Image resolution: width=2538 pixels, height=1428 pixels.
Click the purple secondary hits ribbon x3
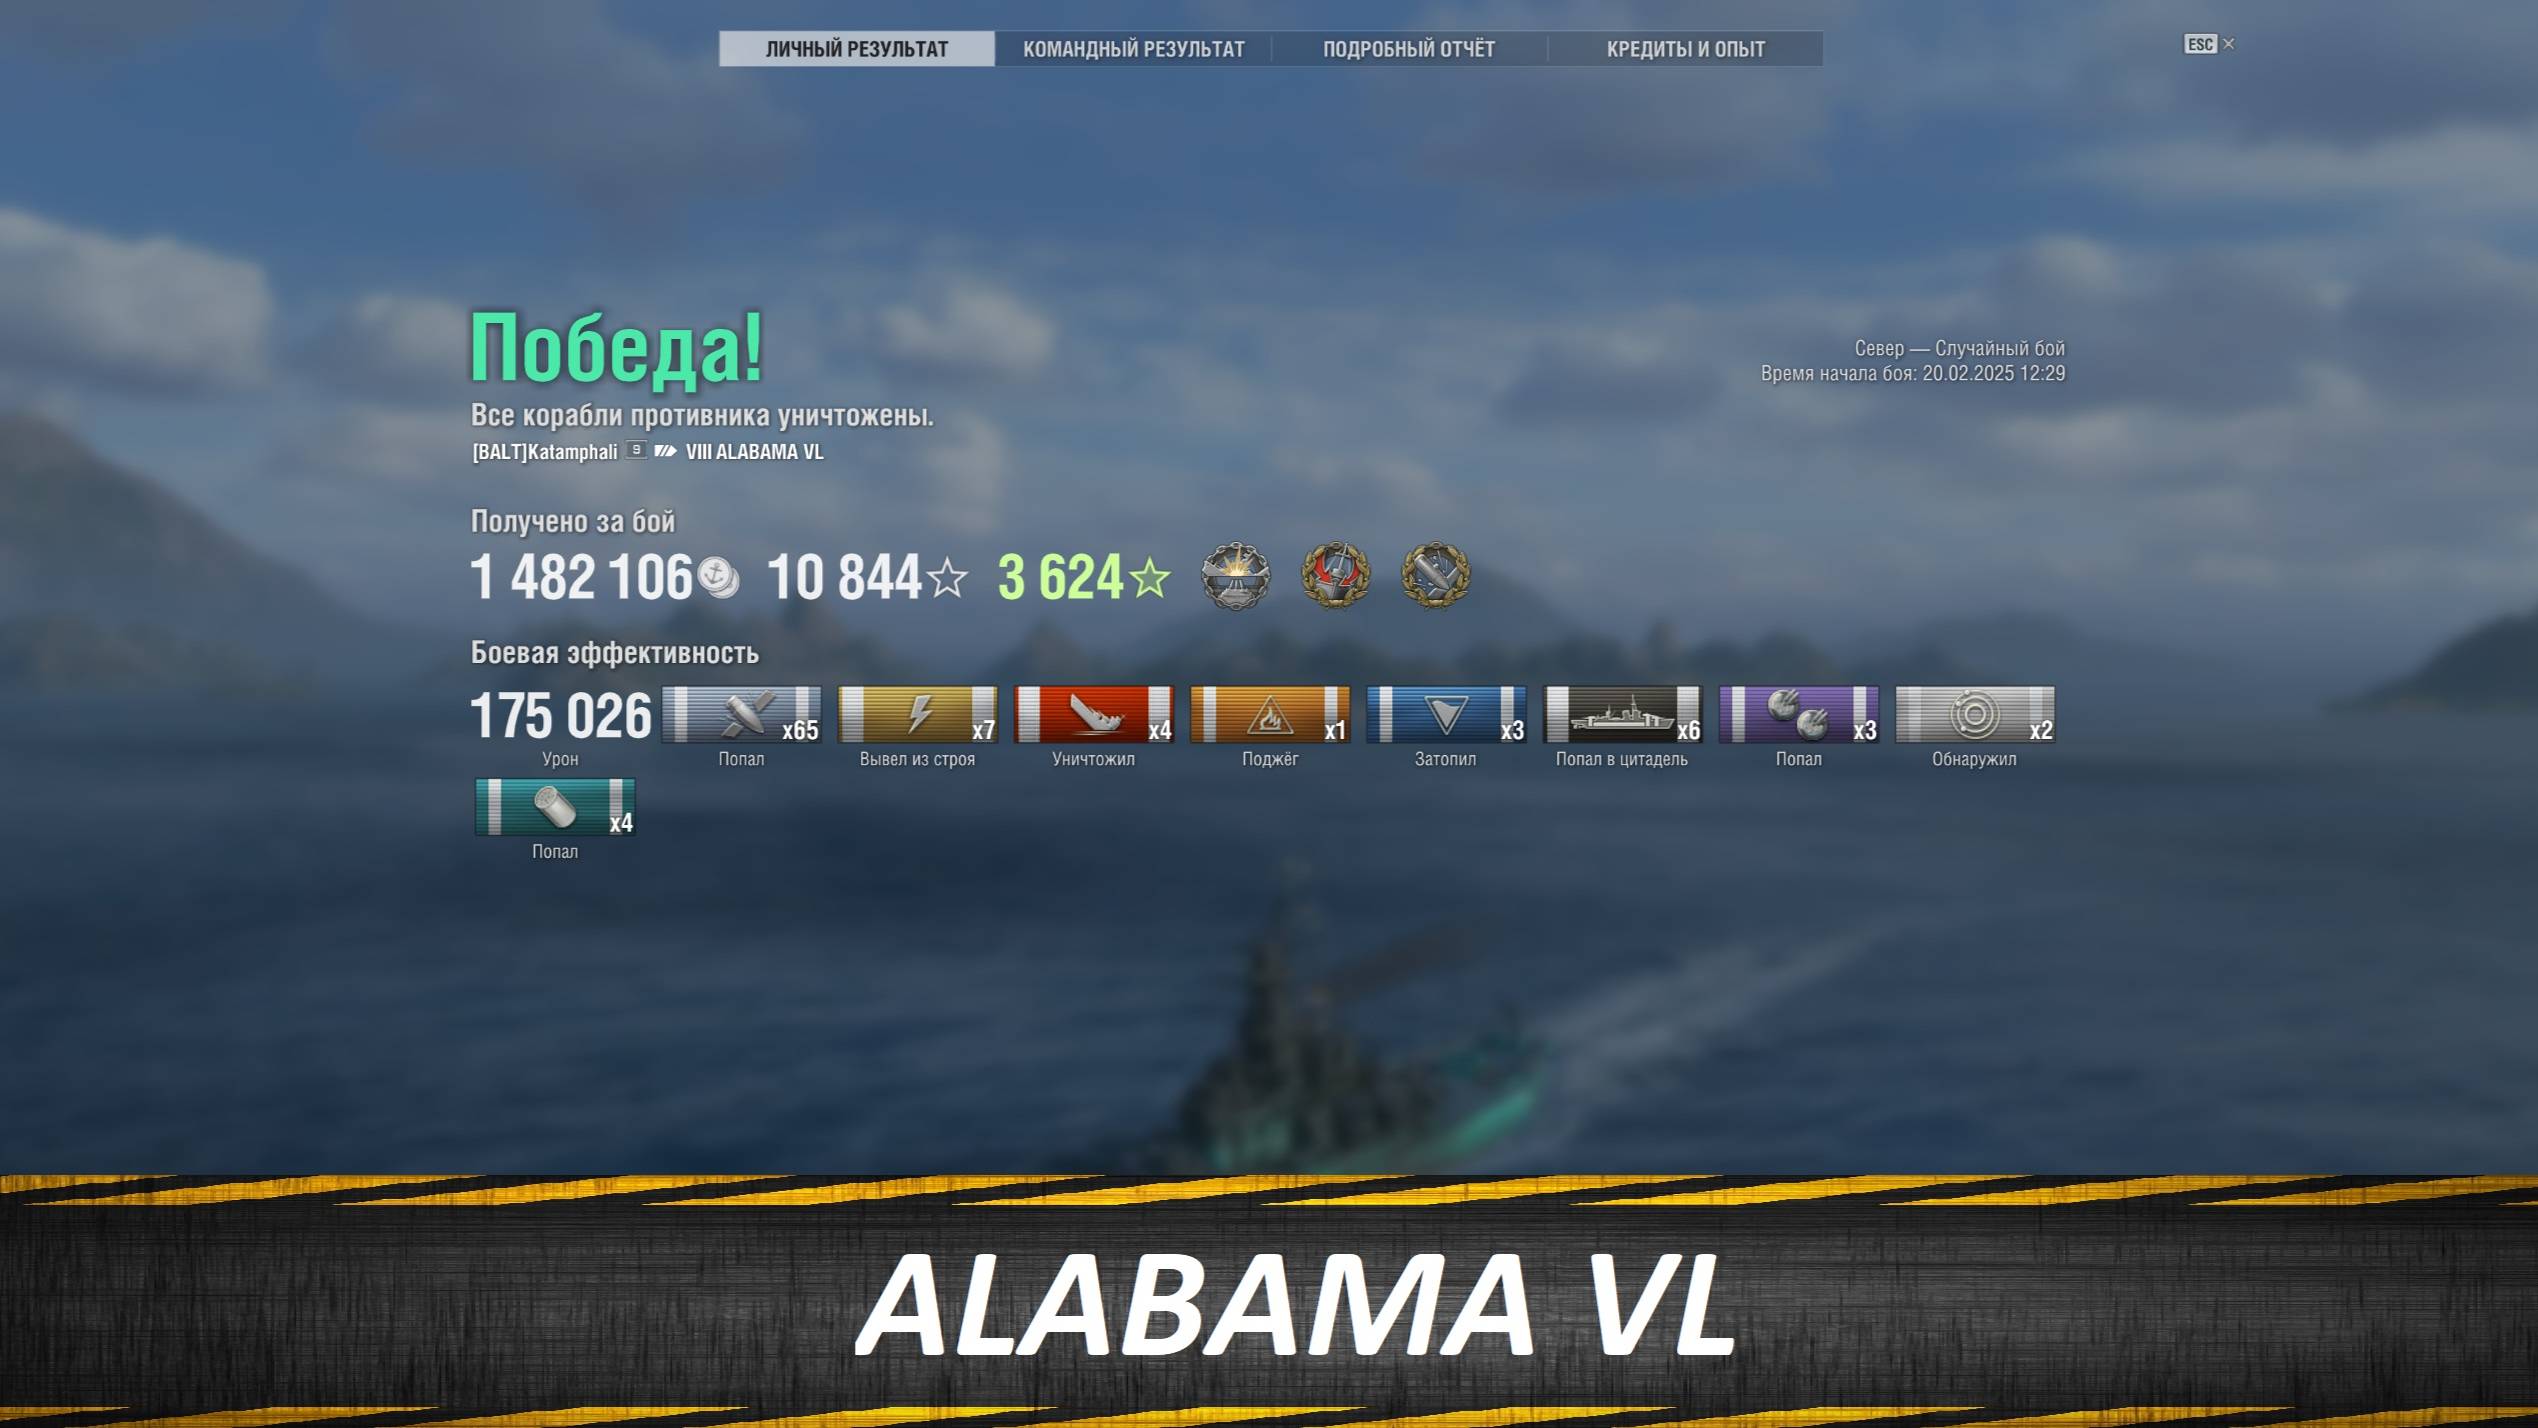[1798, 714]
